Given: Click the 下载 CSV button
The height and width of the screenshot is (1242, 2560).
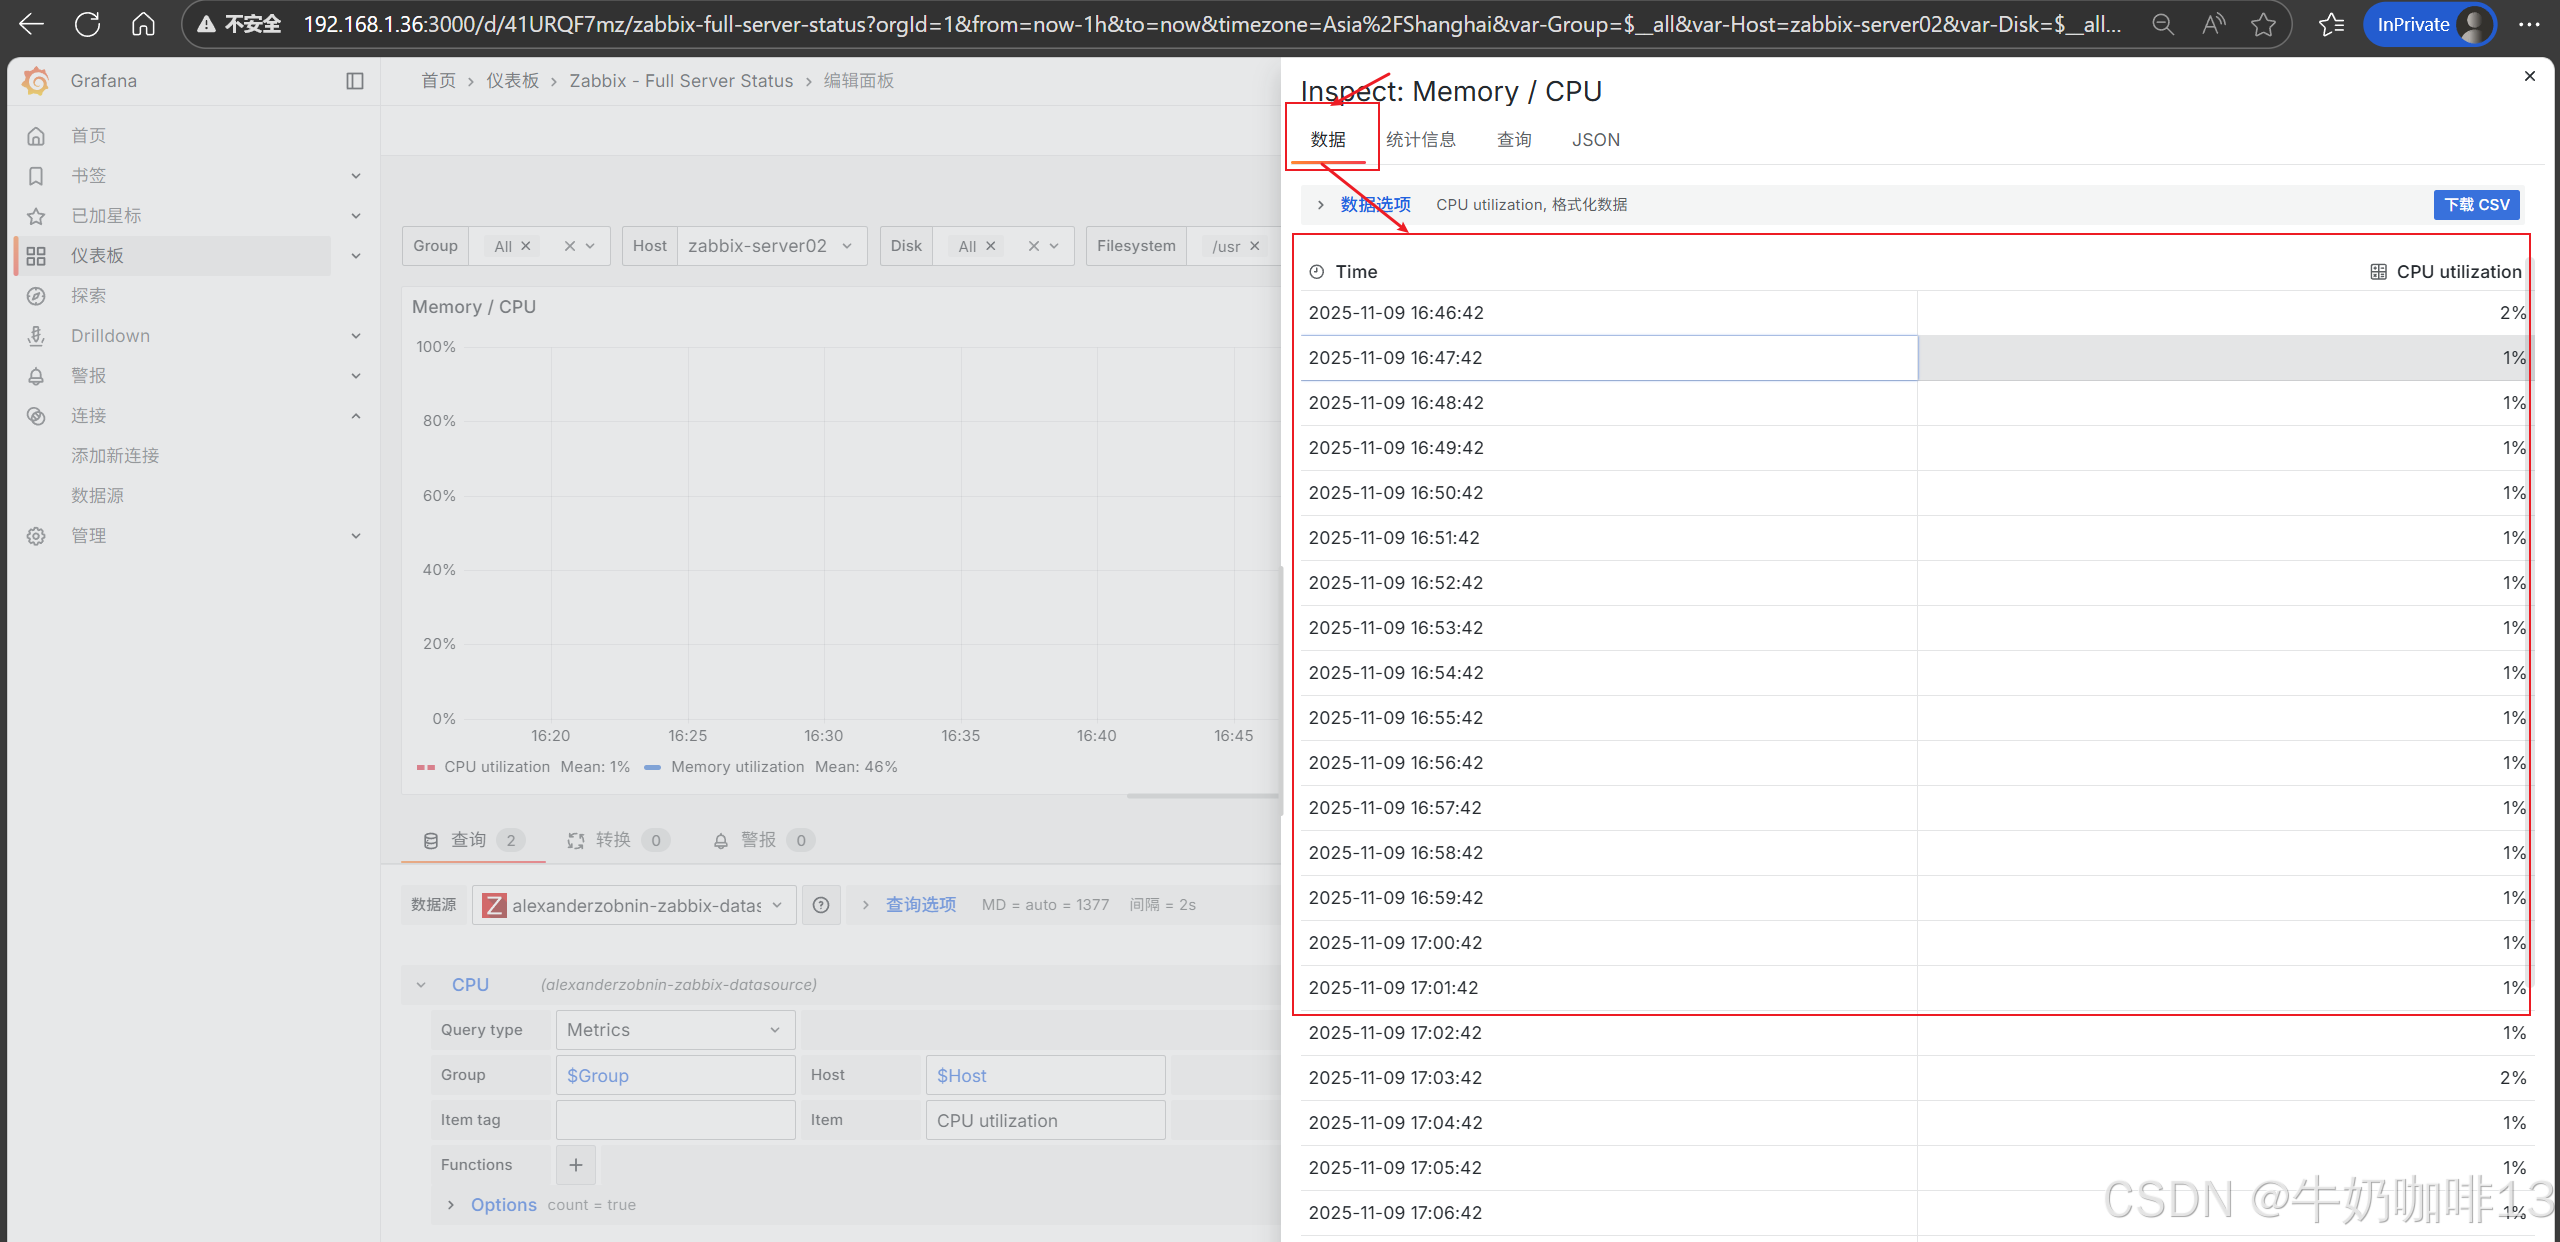Looking at the screenshot, I should (x=2476, y=205).
